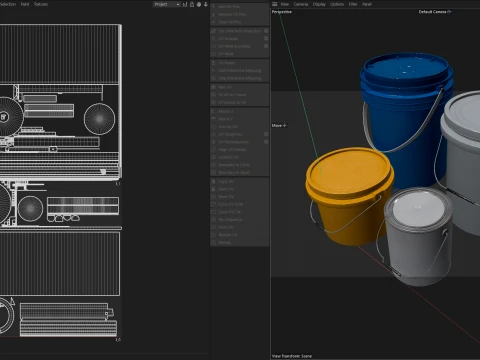Click the UV Weld command

click(239, 54)
